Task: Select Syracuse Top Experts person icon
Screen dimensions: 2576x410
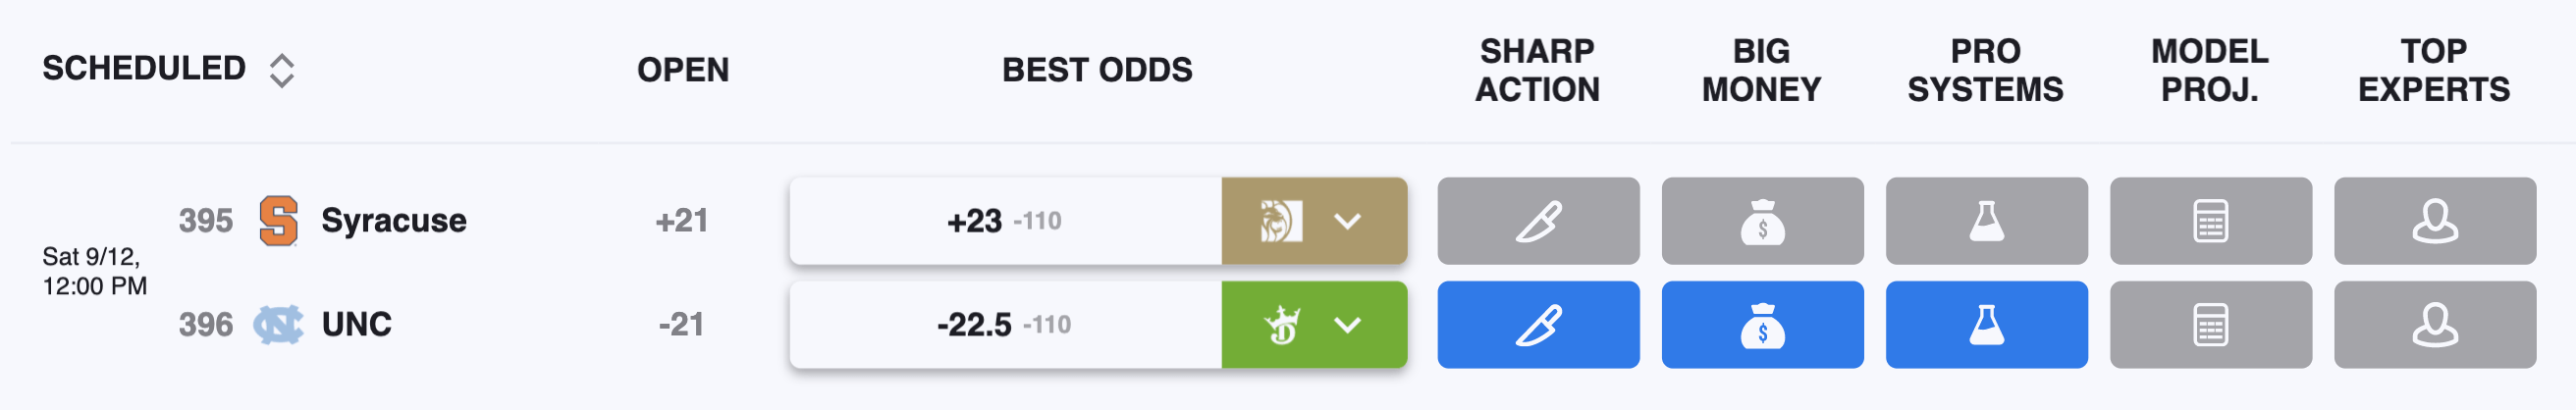Action: point(2435,221)
